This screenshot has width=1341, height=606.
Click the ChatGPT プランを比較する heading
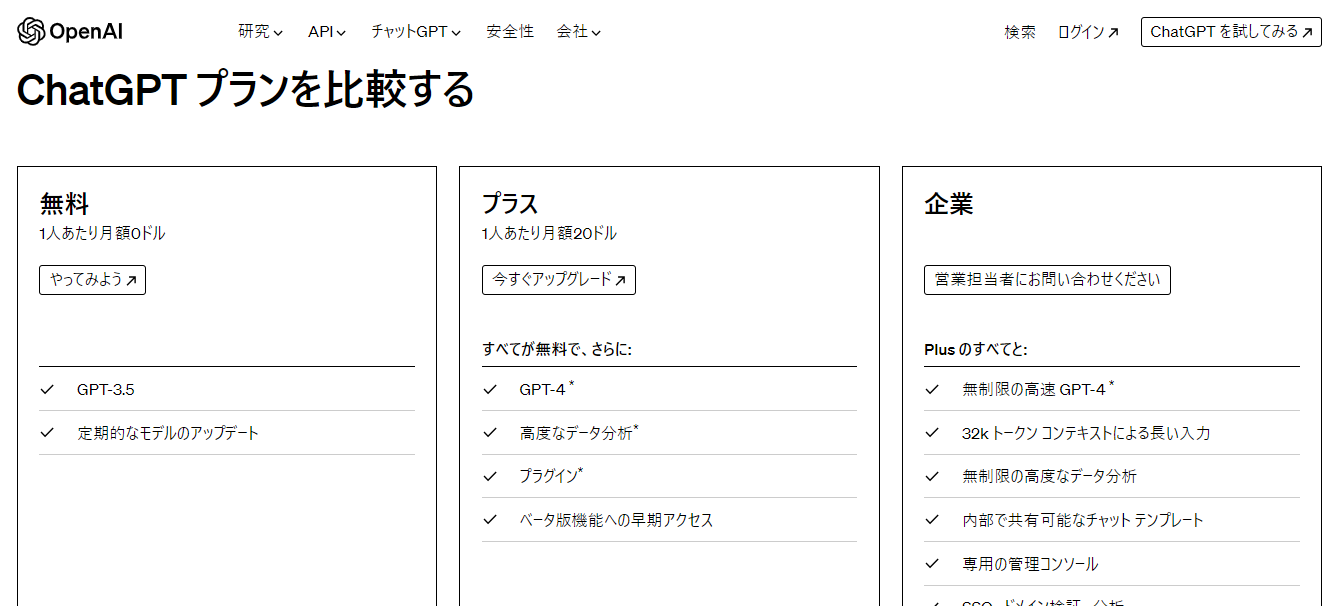[245, 91]
